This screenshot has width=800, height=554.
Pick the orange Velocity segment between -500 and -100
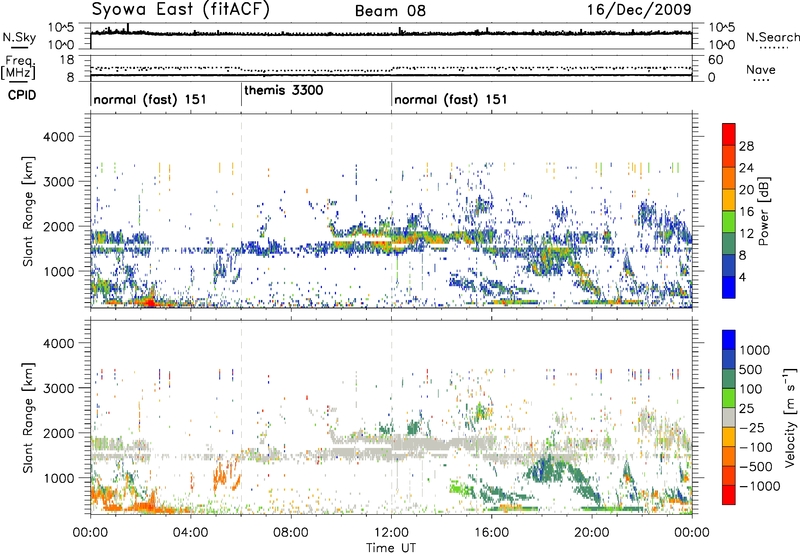click(729, 456)
